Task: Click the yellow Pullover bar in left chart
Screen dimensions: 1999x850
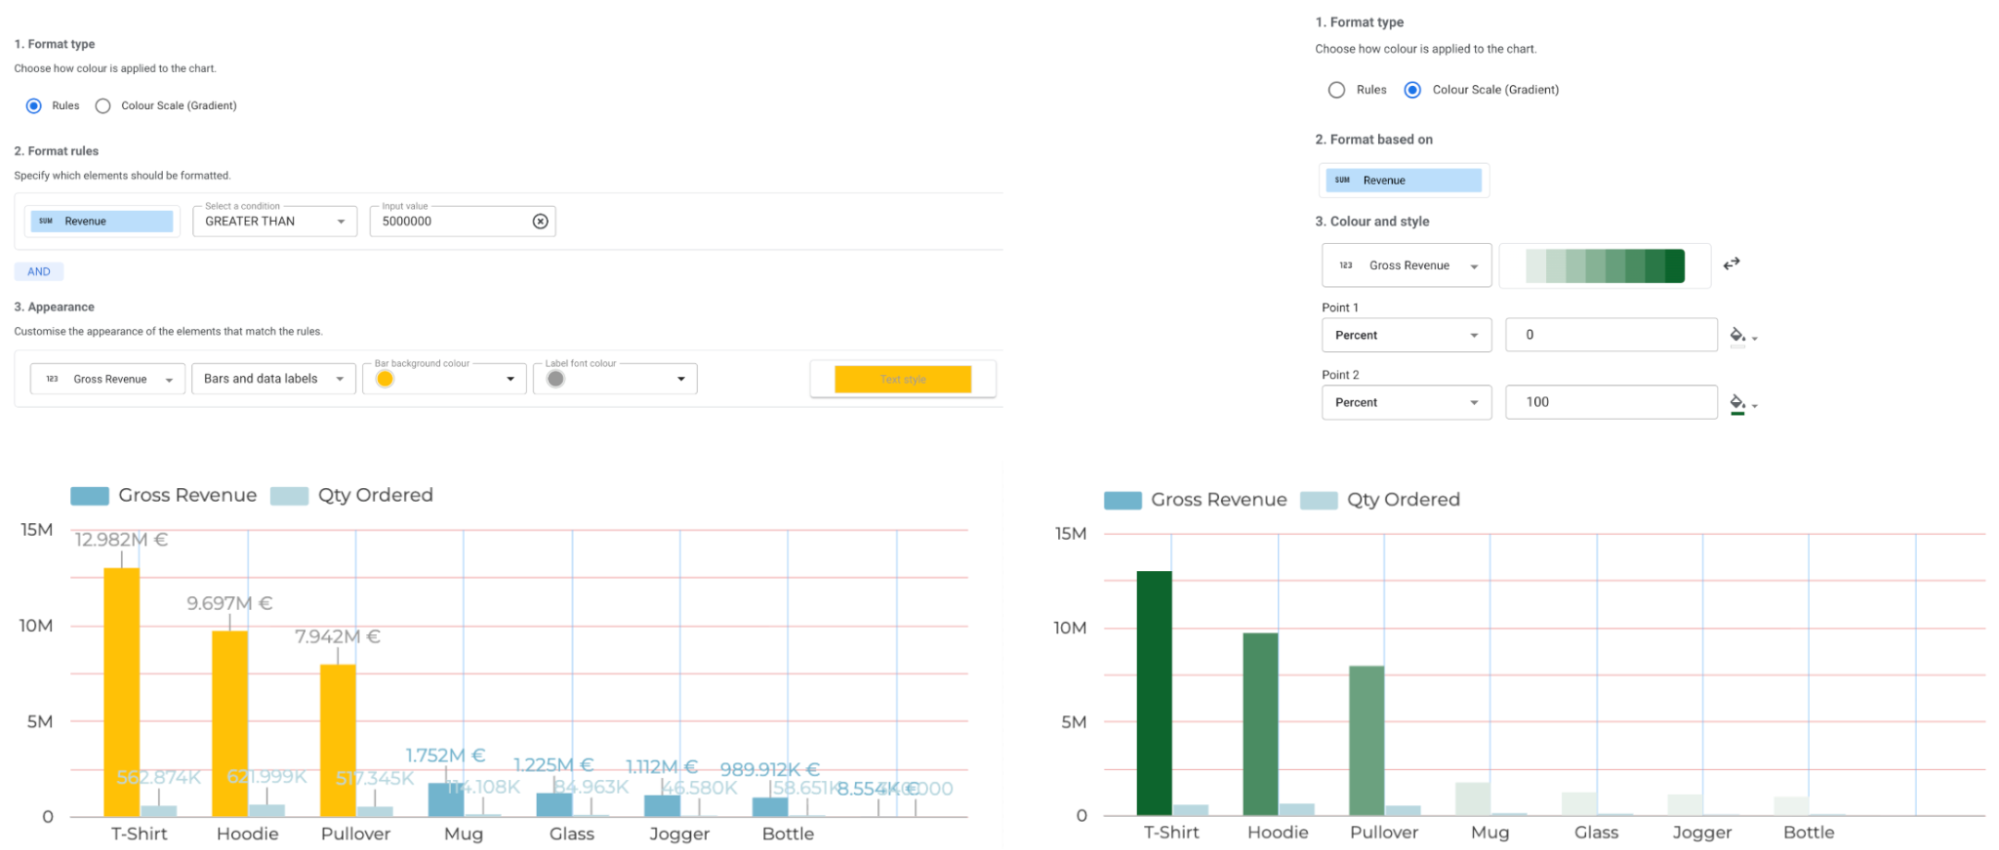Action: (x=338, y=741)
